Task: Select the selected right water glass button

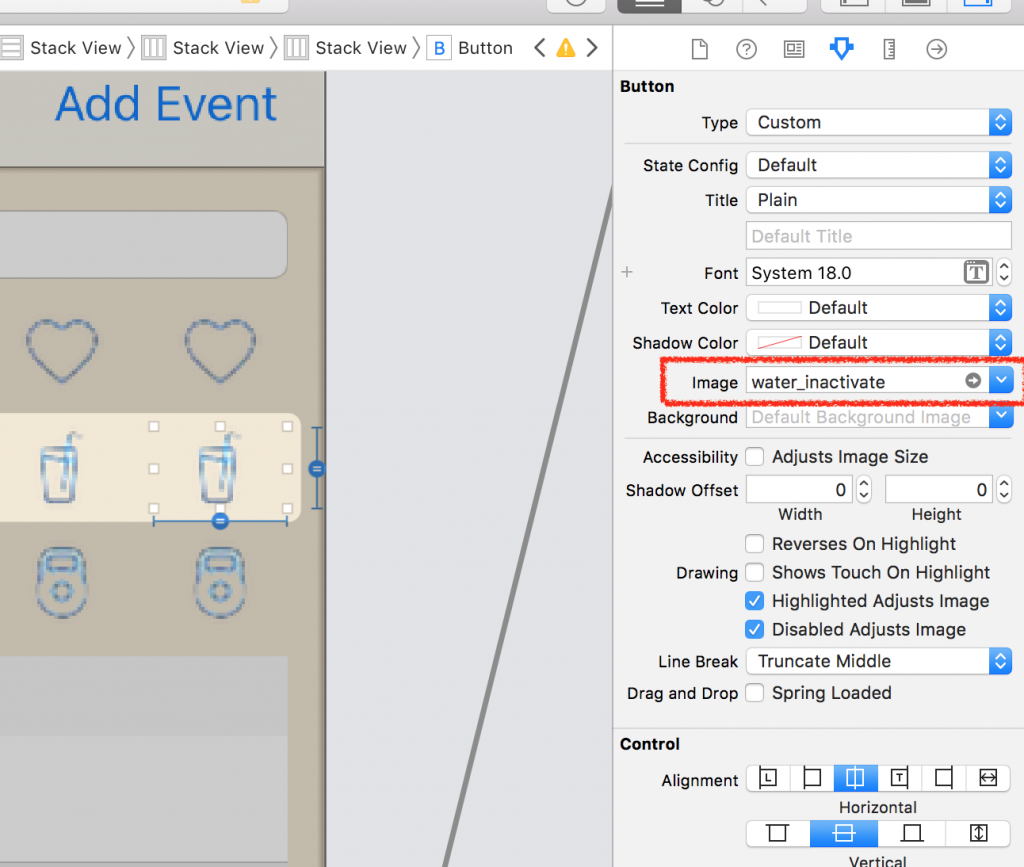Action: point(220,467)
